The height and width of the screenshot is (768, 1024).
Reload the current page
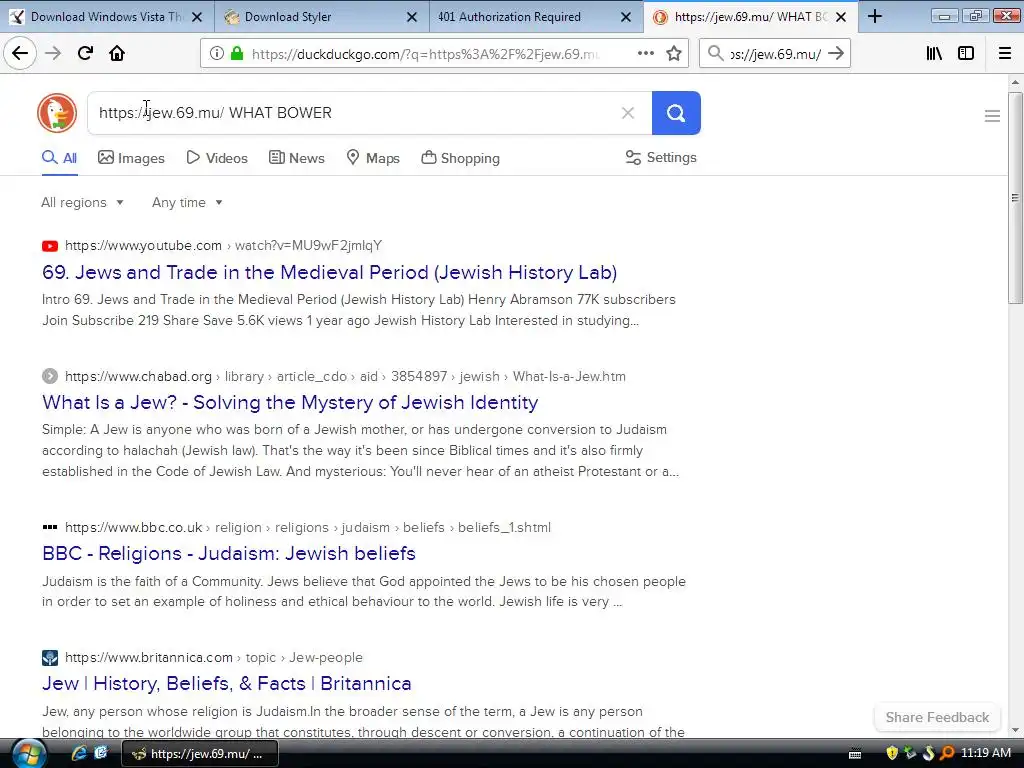(85, 54)
